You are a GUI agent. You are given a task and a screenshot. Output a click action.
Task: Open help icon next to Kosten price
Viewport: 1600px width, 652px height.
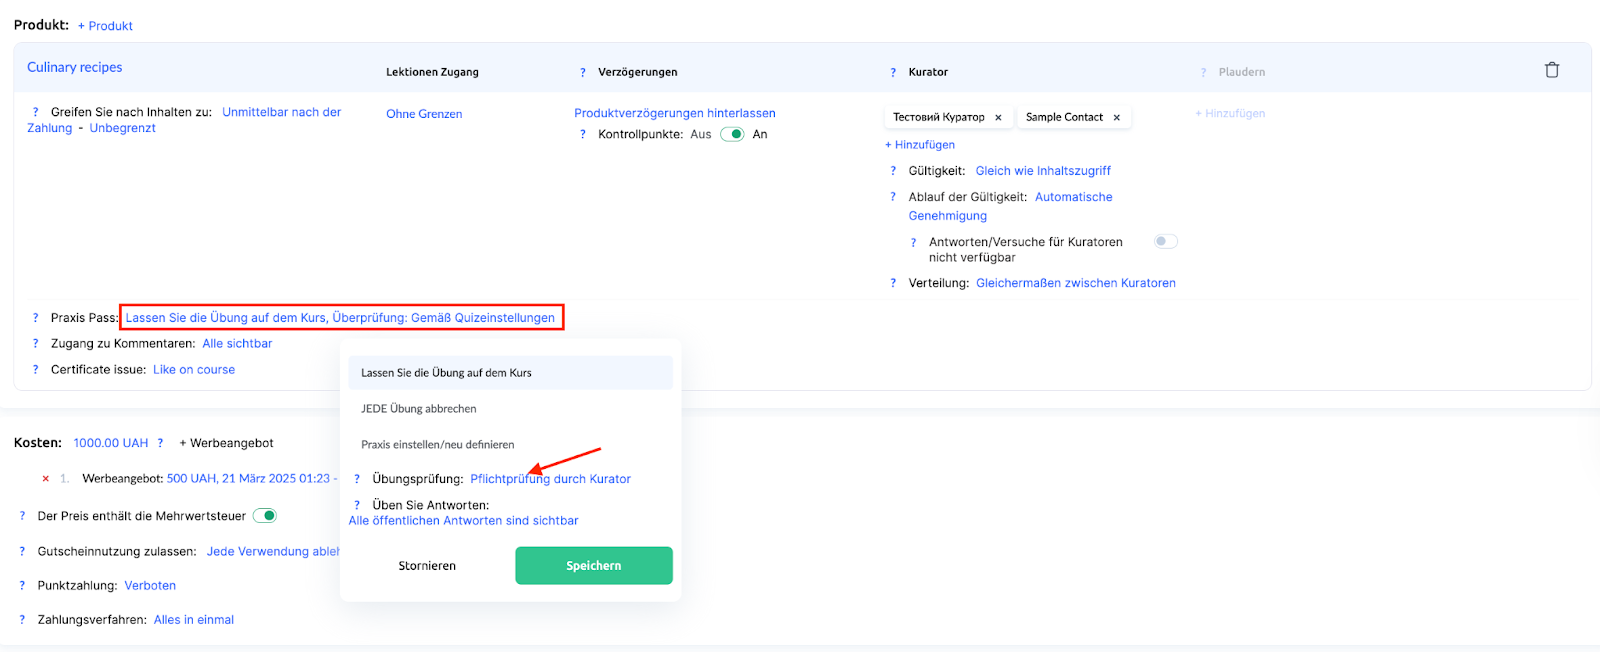(160, 443)
